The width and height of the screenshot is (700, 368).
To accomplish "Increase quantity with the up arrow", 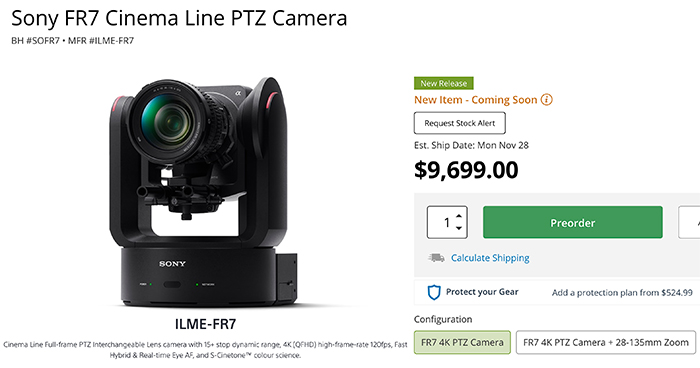I will click(458, 216).
